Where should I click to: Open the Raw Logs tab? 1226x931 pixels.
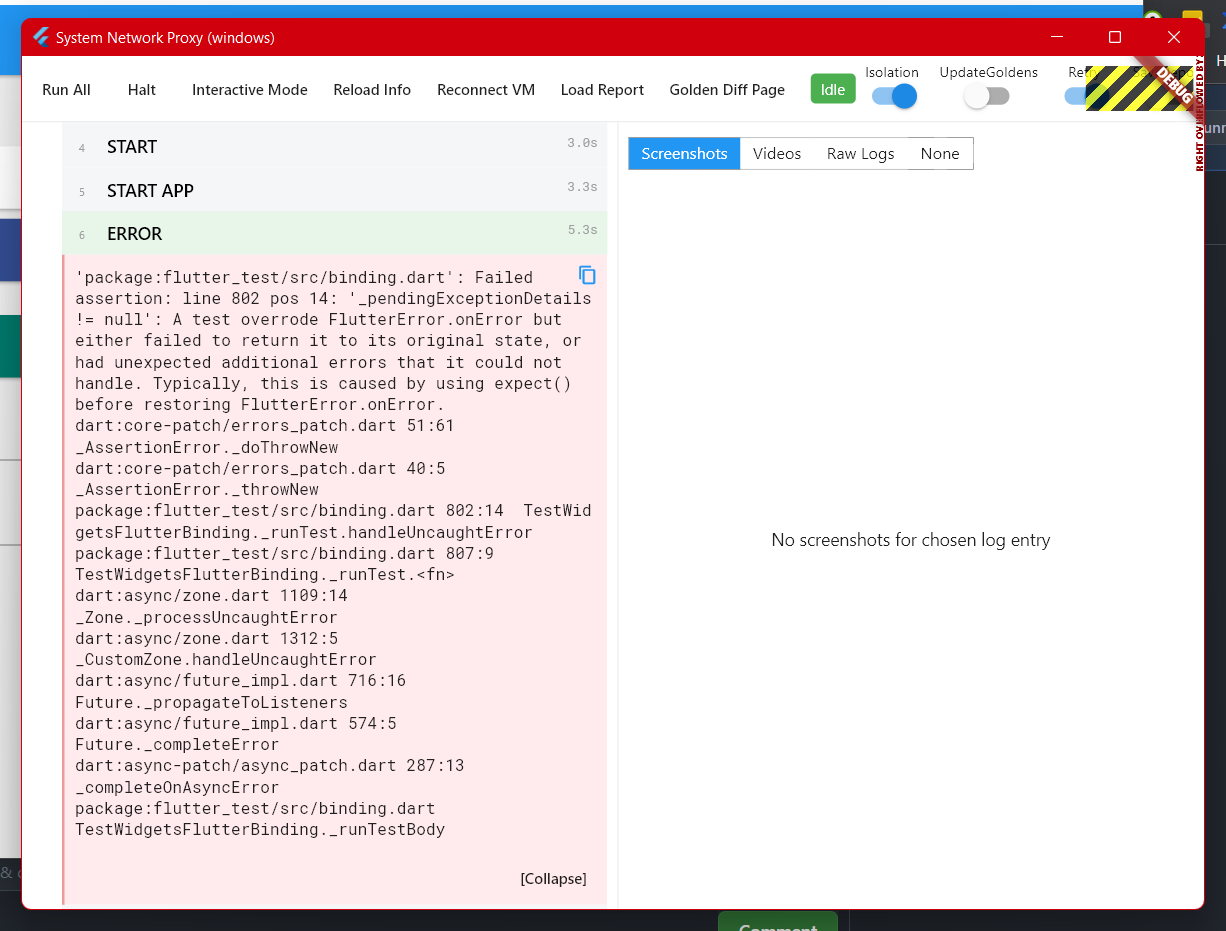coord(860,153)
